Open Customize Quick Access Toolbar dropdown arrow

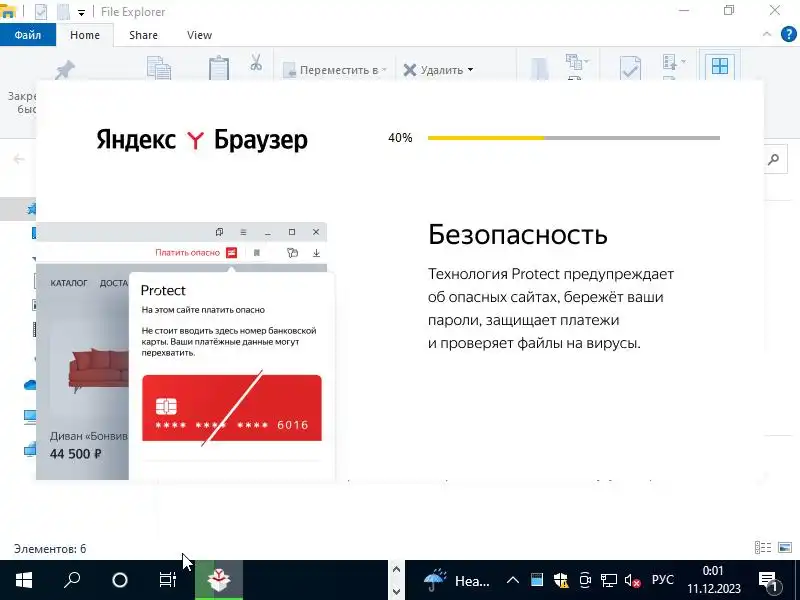[x=81, y=13]
